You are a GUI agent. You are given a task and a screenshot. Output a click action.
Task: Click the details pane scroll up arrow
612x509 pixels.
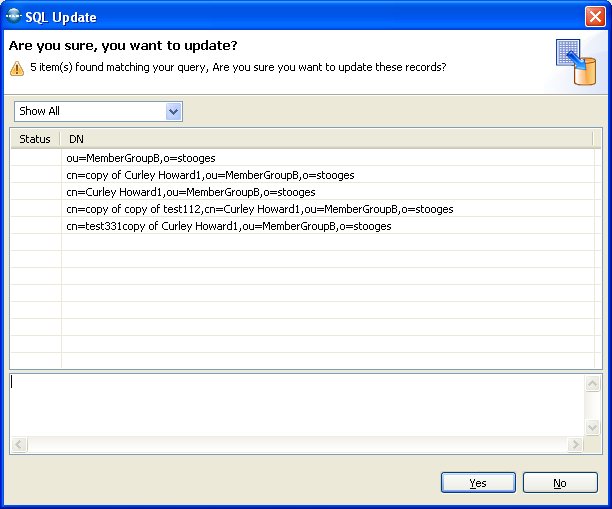pos(593,384)
